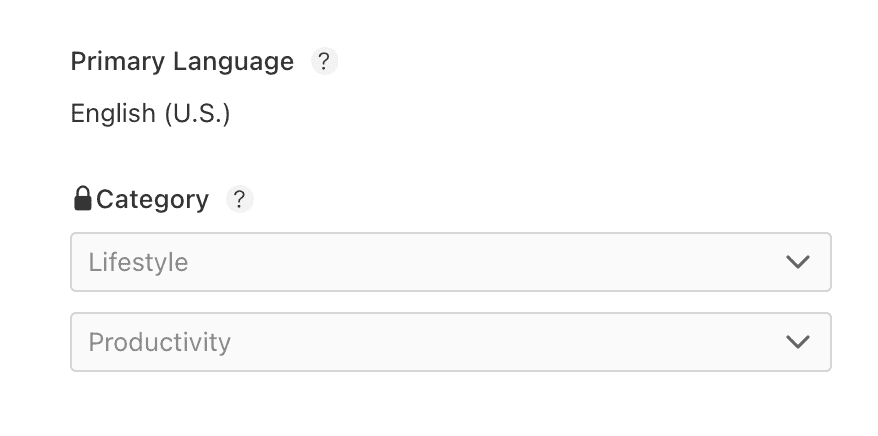The width and height of the screenshot is (878, 436).
Task: Click the Category section label
Action: point(152,200)
